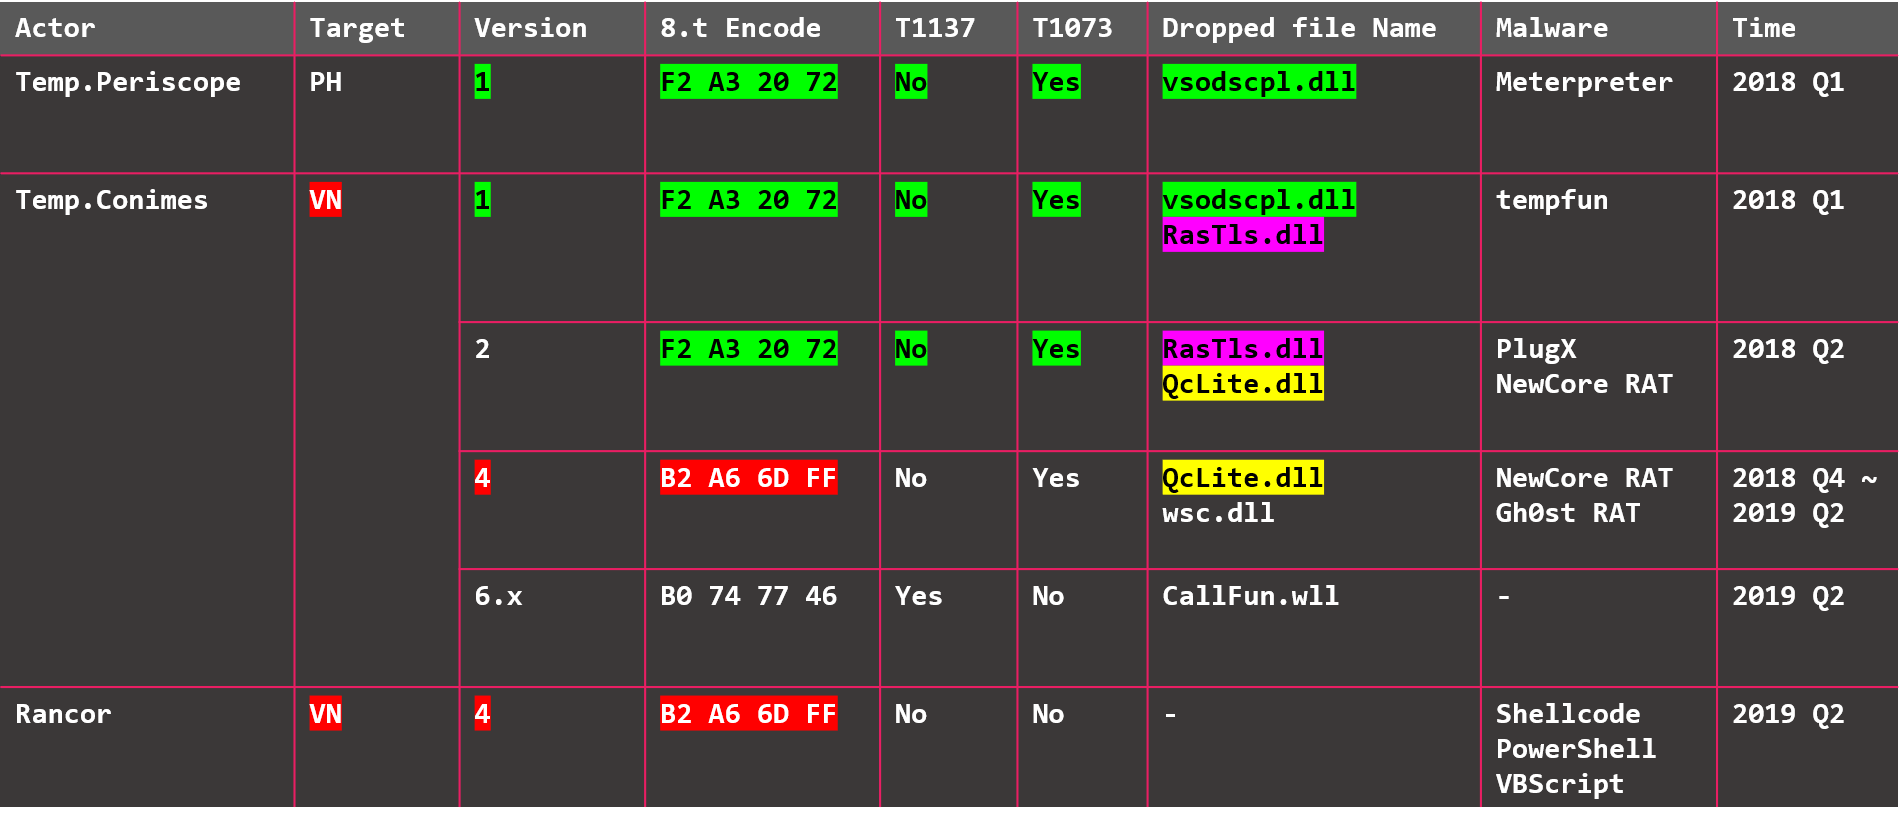
Task: Click B2 A6 6D FF in Gh0st RAT row
Action: pos(749,478)
